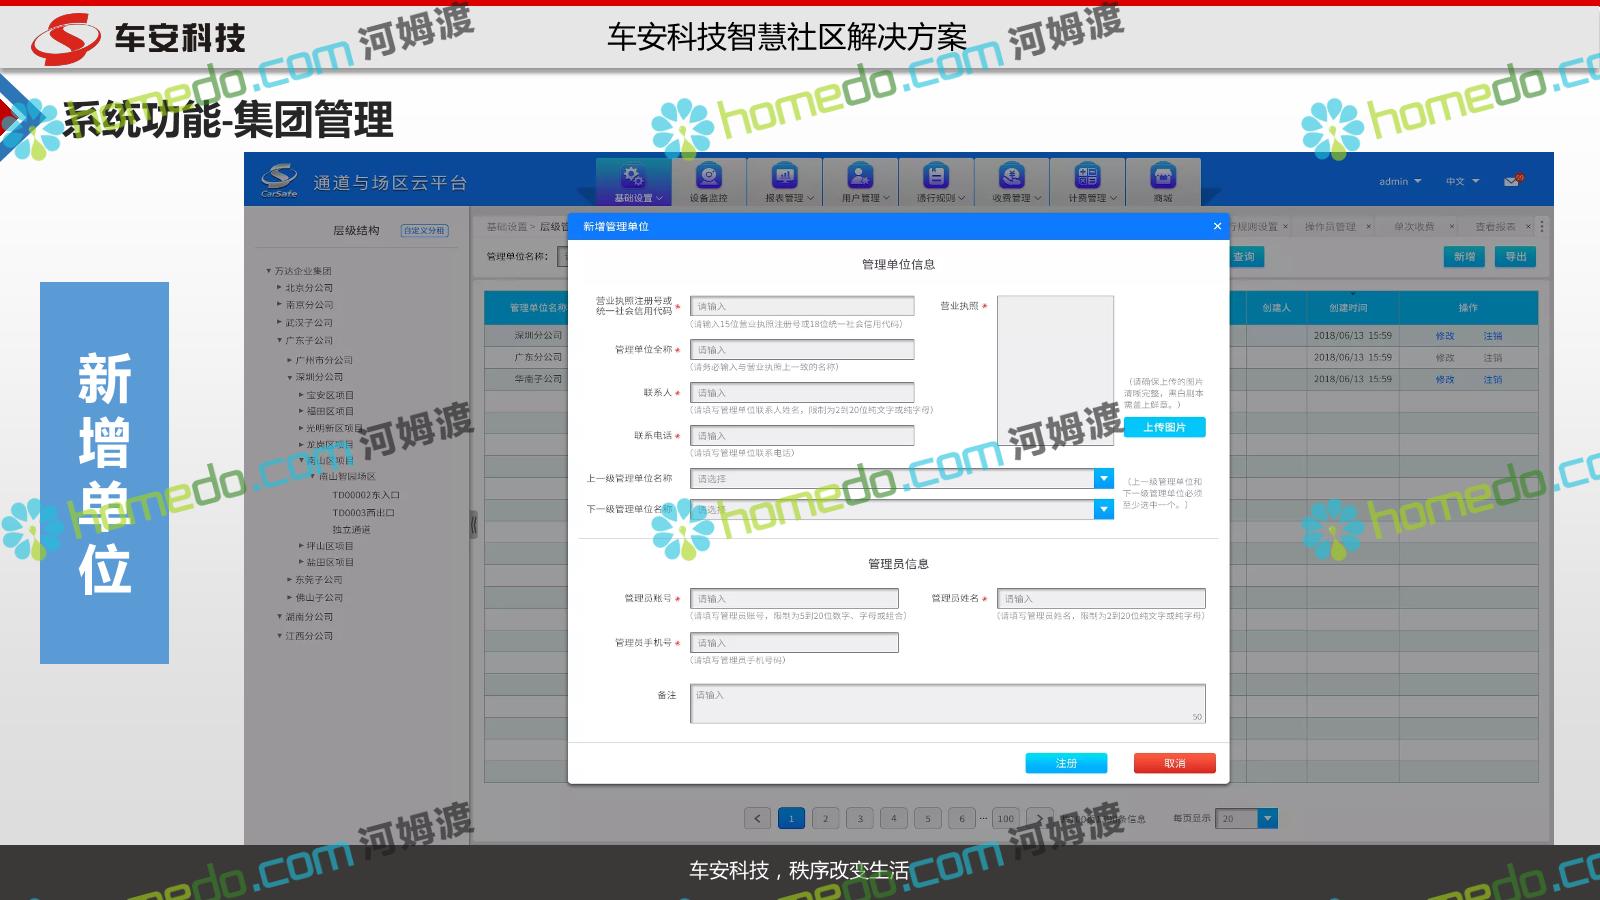Open 上一级管理单位名称 dropdown

click(x=1104, y=479)
